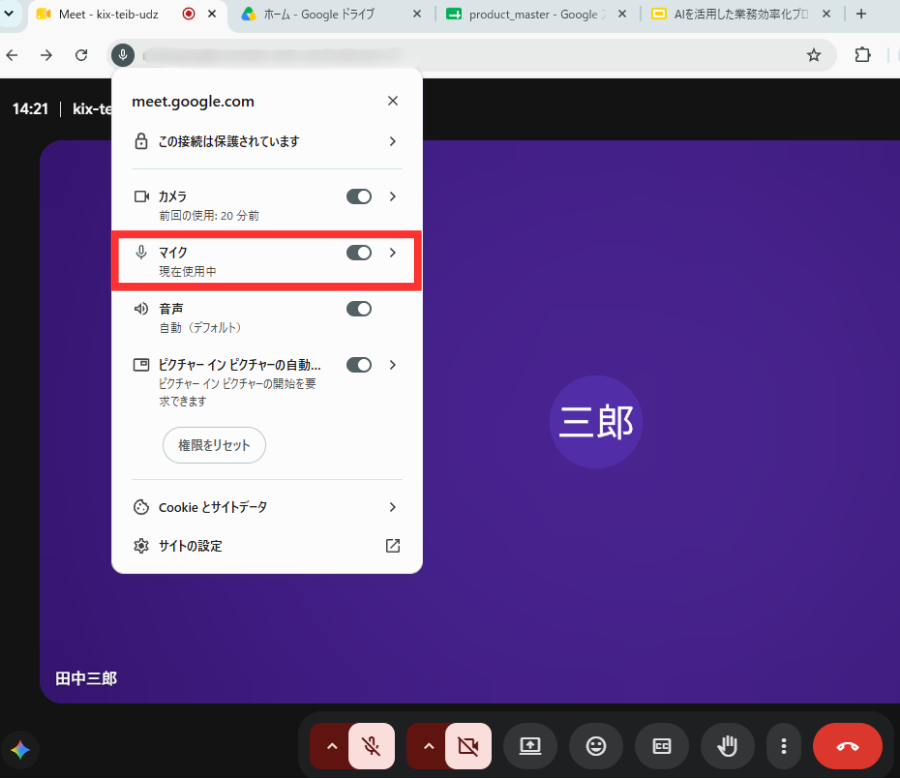Image resolution: width=900 pixels, height=779 pixels.
Task: Expand Cookie とサイトデータ chevron
Action: [393, 507]
